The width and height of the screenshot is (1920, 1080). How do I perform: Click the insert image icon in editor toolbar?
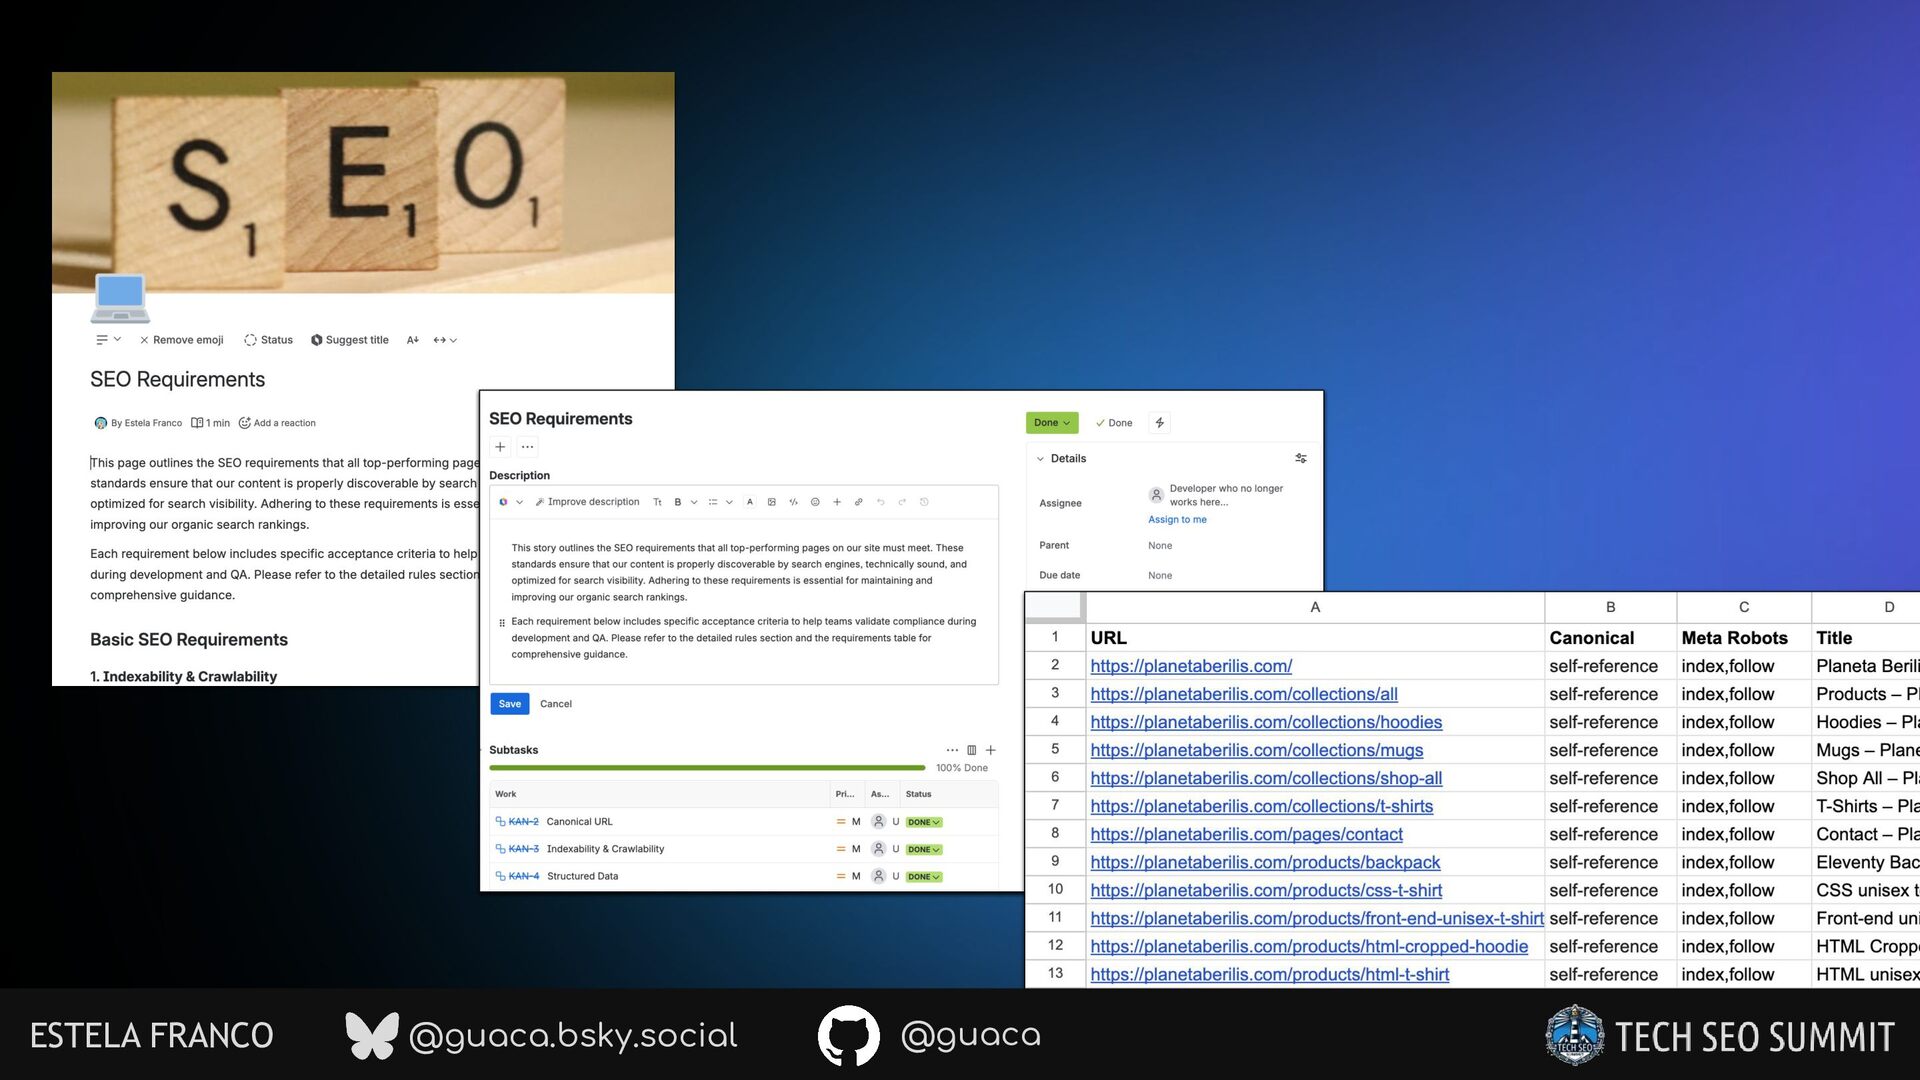[771, 502]
